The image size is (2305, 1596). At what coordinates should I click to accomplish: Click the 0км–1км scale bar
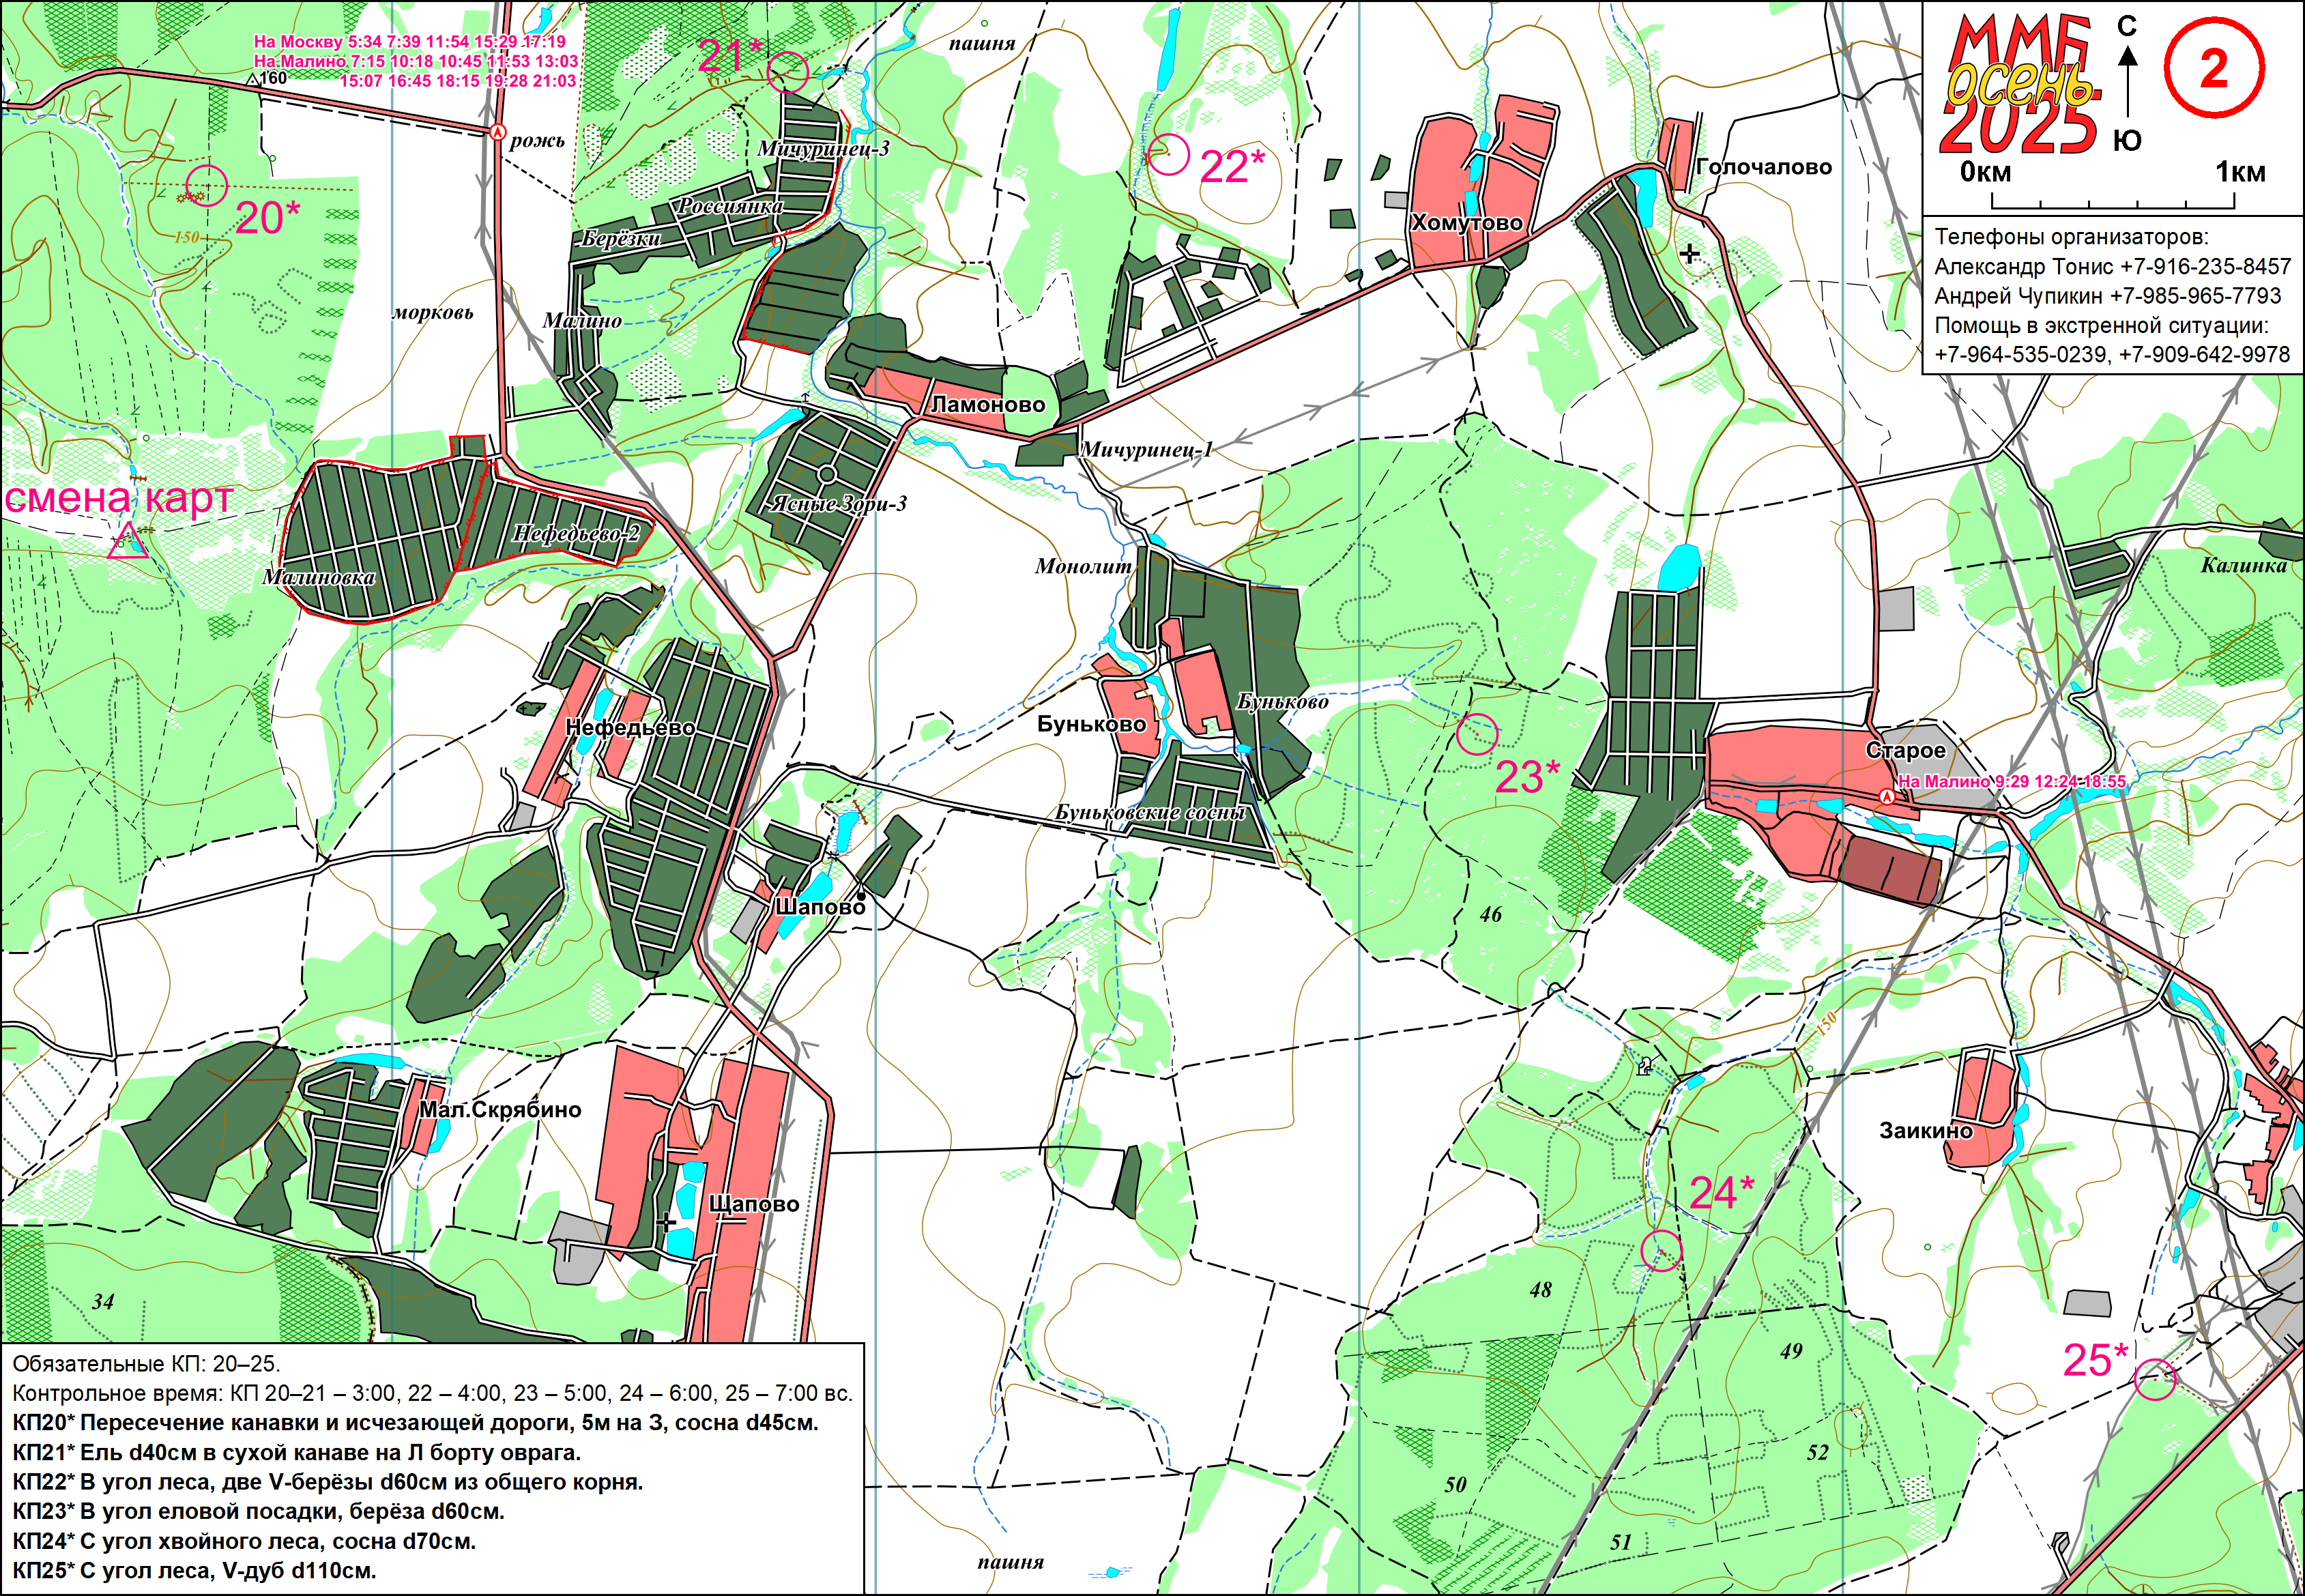pyautogui.click(x=2113, y=203)
